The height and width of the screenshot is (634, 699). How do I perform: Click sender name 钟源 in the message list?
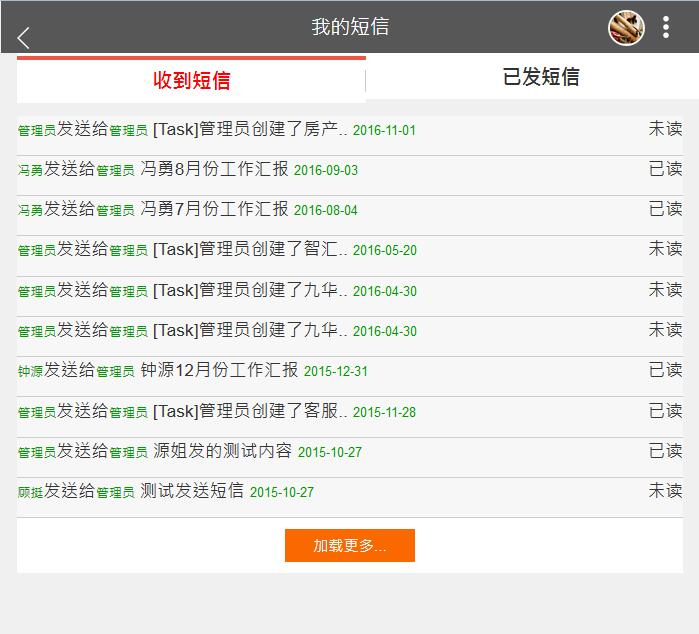click(x=30, y=372)
